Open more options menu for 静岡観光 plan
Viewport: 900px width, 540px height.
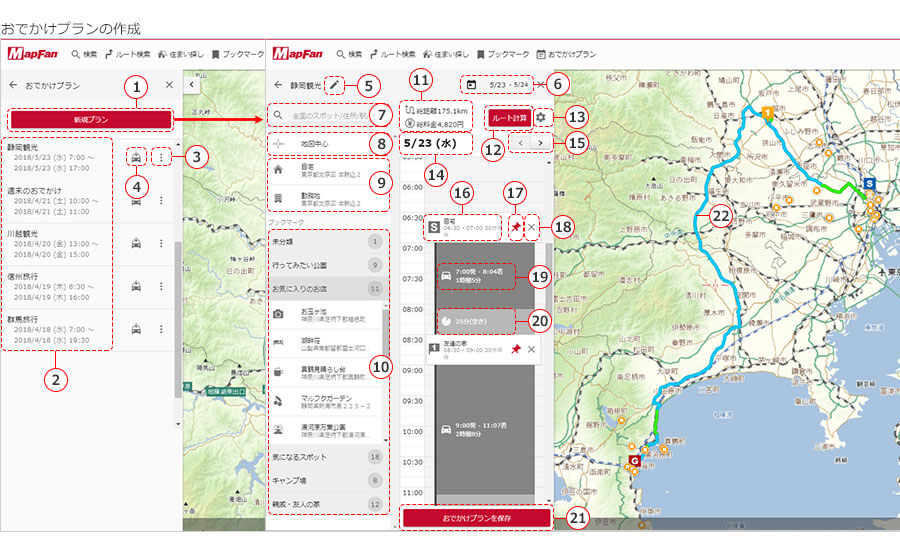161,157
